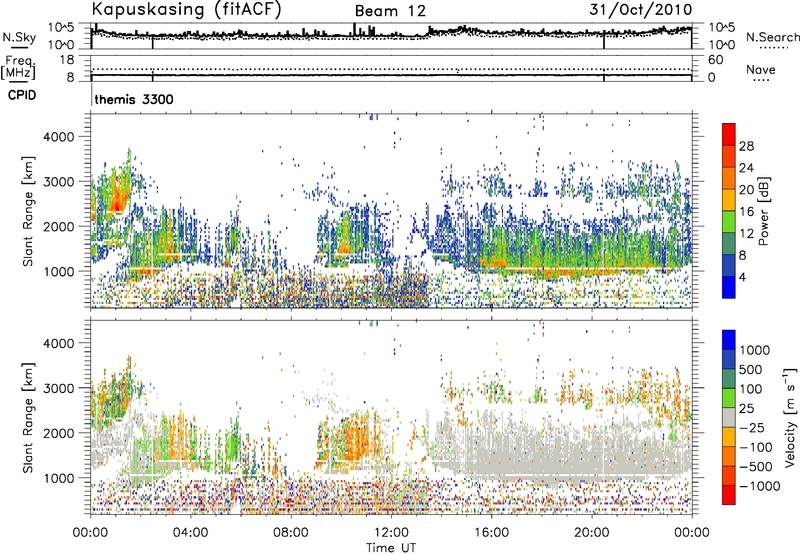Viewport: 800px width, 554px height.
Task: Click the Slant Range label of Velocity panel
Action: click(x=28, y=417)
